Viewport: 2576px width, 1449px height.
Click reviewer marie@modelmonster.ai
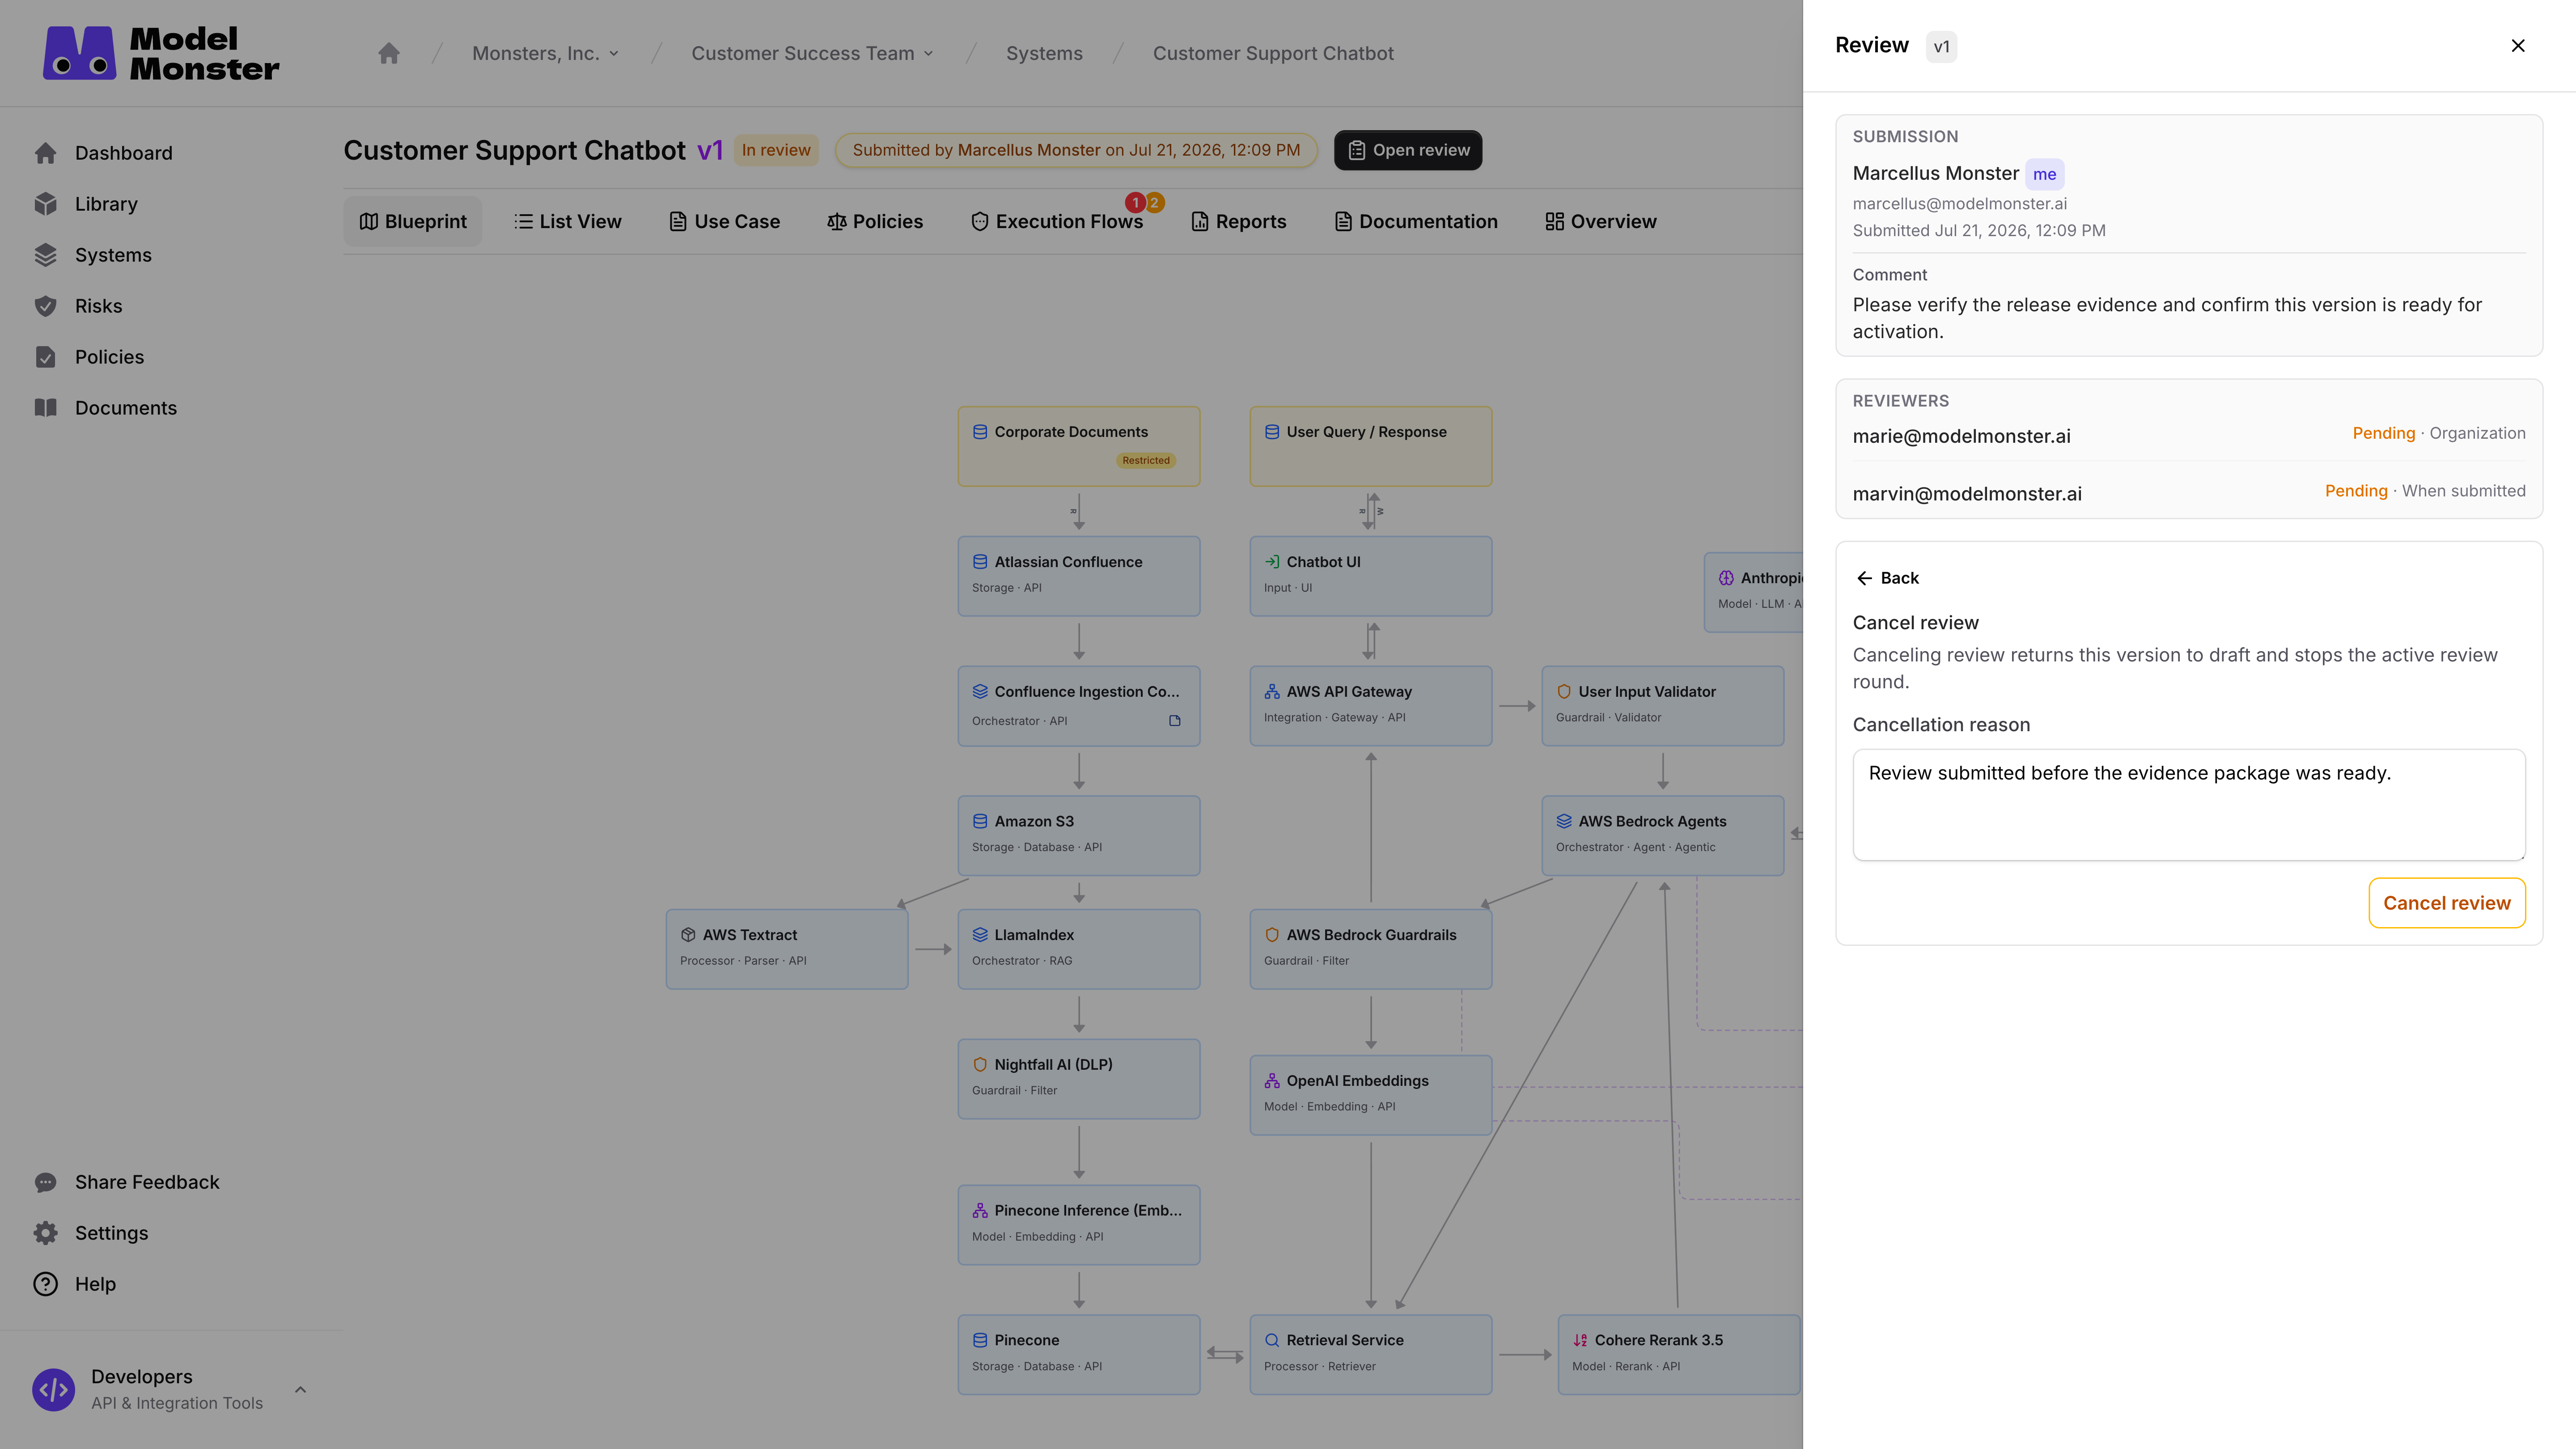pos(1961,436)
